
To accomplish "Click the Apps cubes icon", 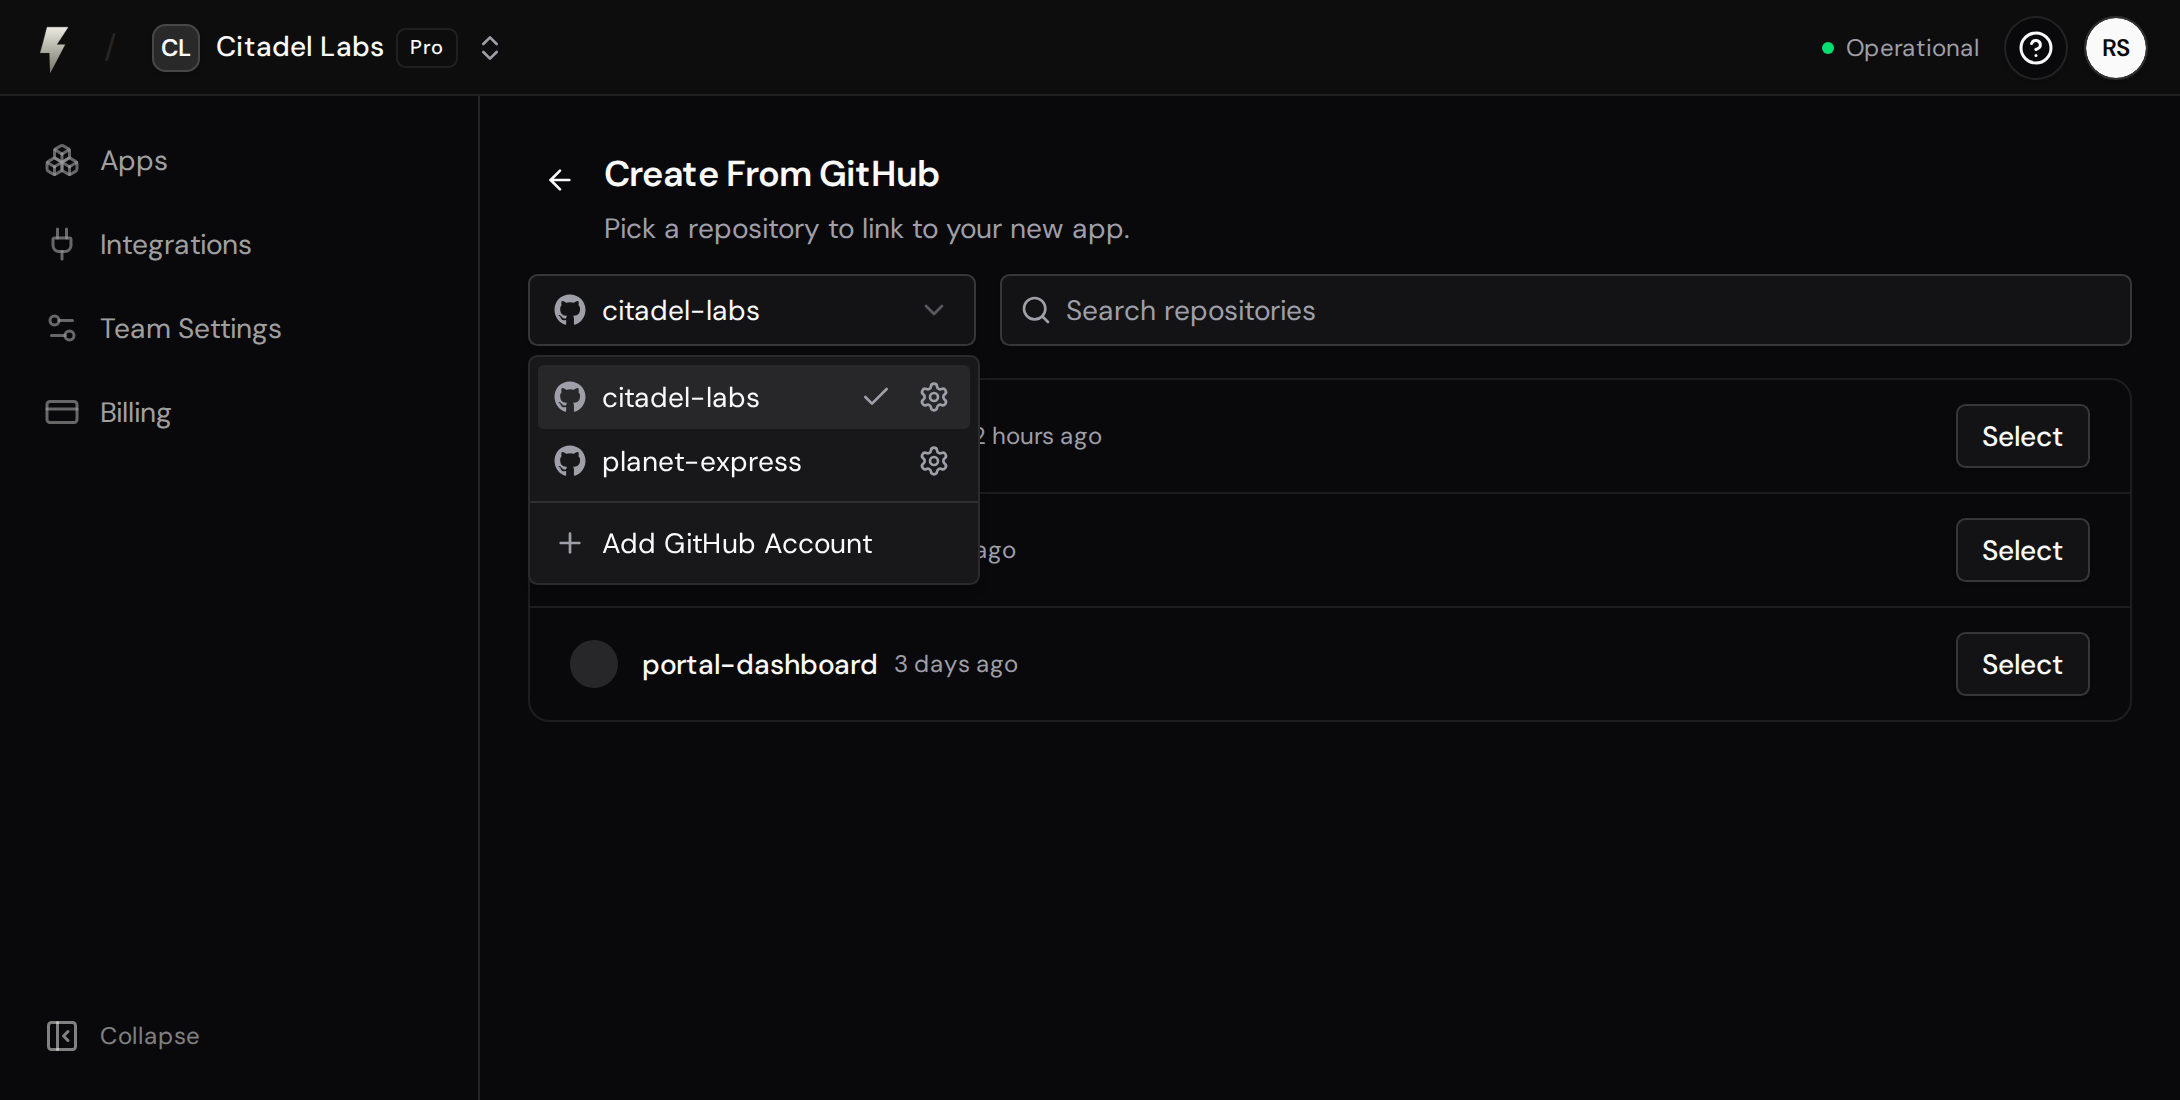I will point(62,161).
